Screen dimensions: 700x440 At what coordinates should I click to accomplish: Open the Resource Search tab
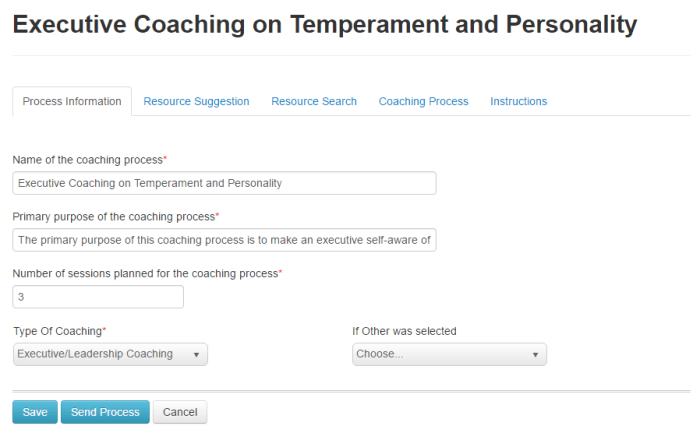coord(314,101)
